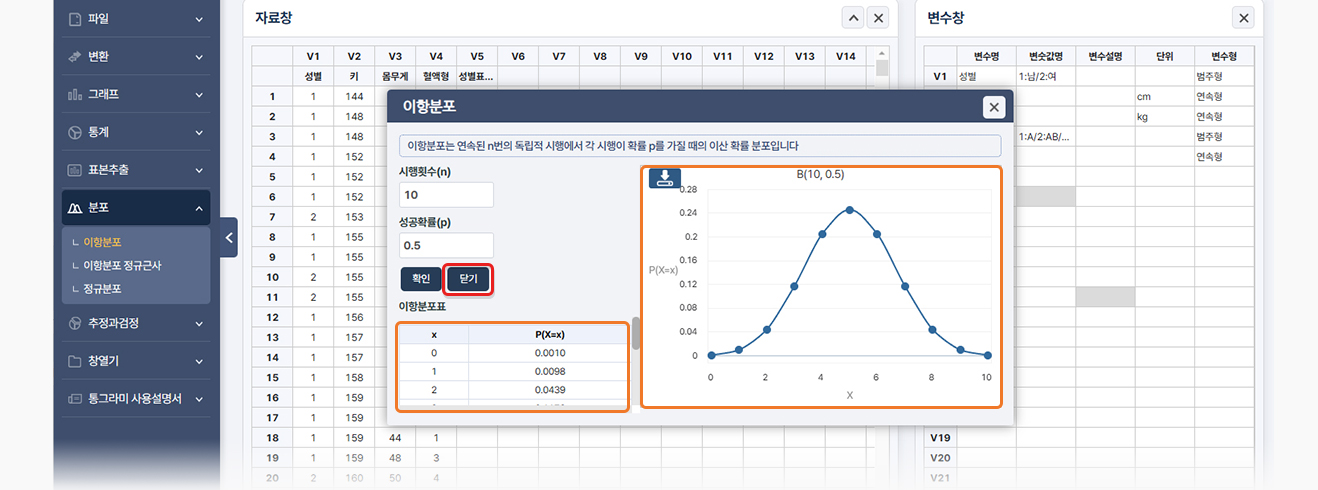1318x490 pixels.
Task: Collapse the 자료창 panel using the up arrow
Action: pyautogui.click(x=852, y=18)
